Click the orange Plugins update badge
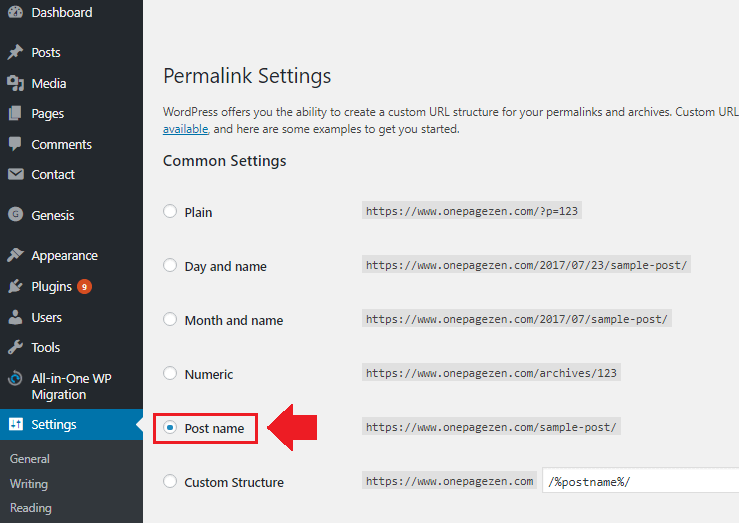Screen dimensions: 739x523 pos(84,286)
